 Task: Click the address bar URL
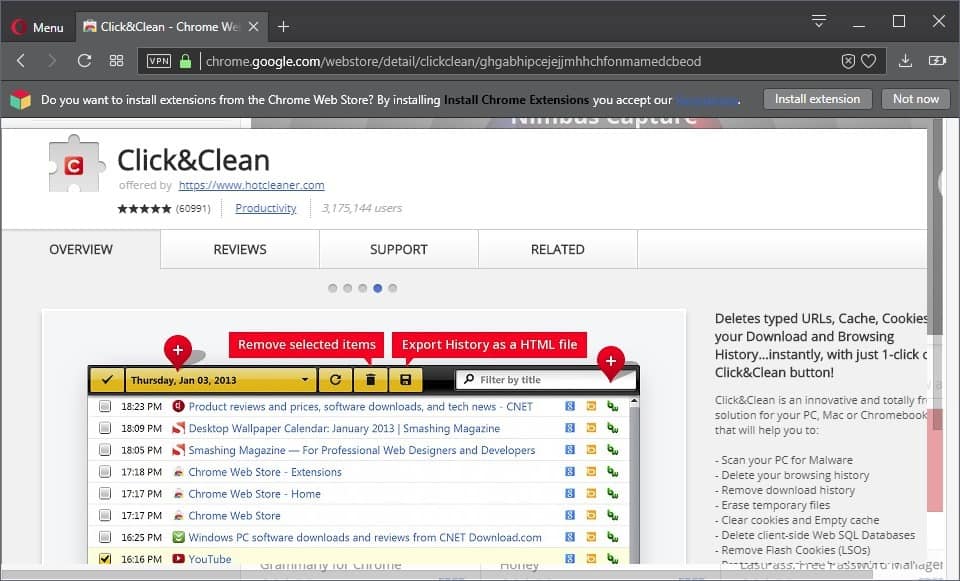pos(453,61)
